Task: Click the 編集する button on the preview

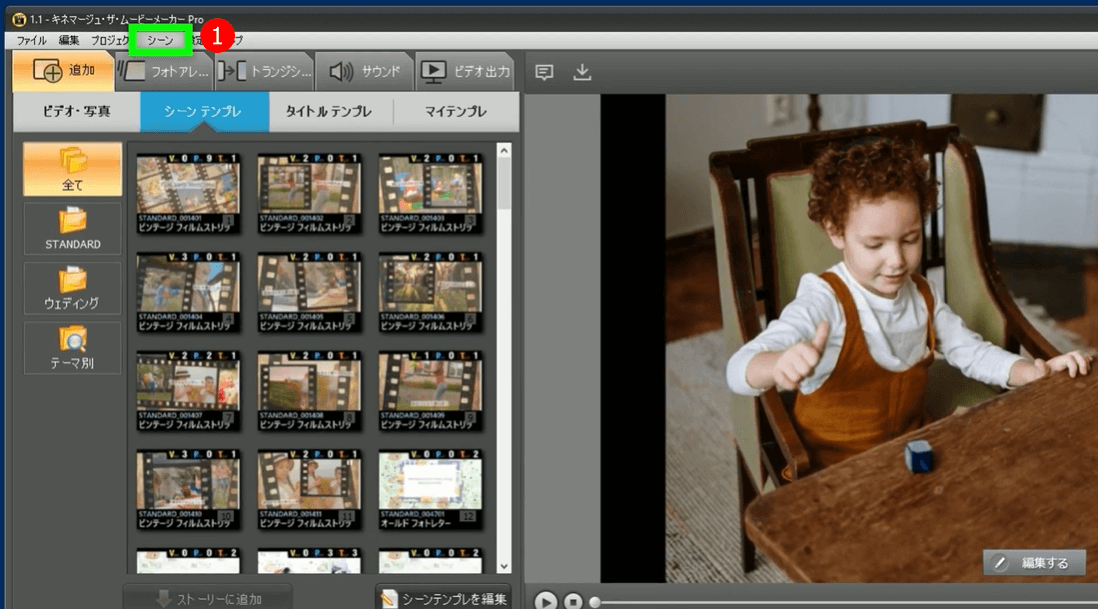Action: (1034, 563)
